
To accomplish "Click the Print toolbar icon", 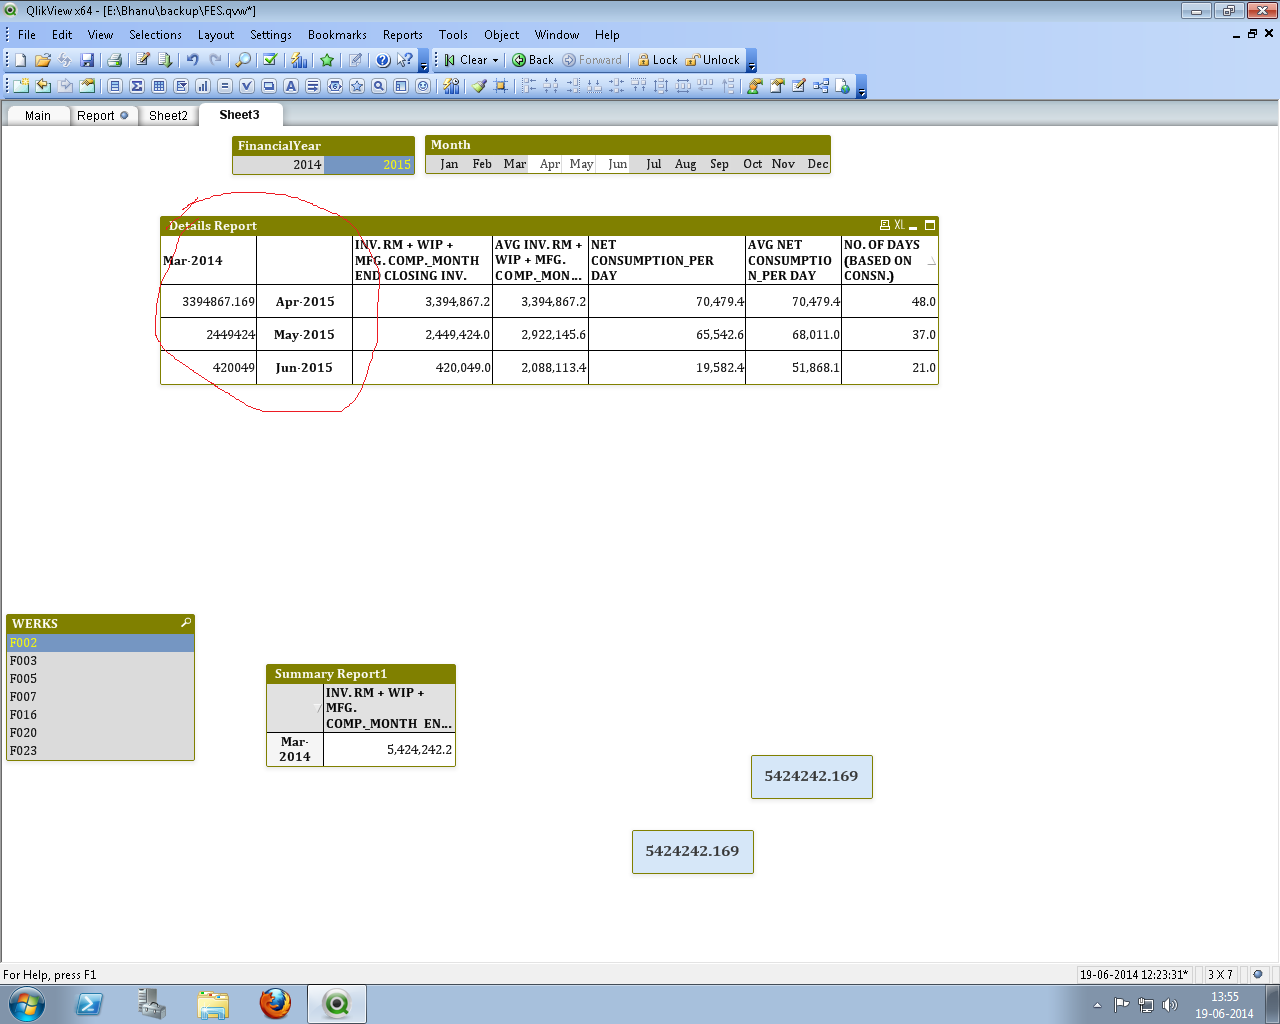I will click(x=114, y=60).
